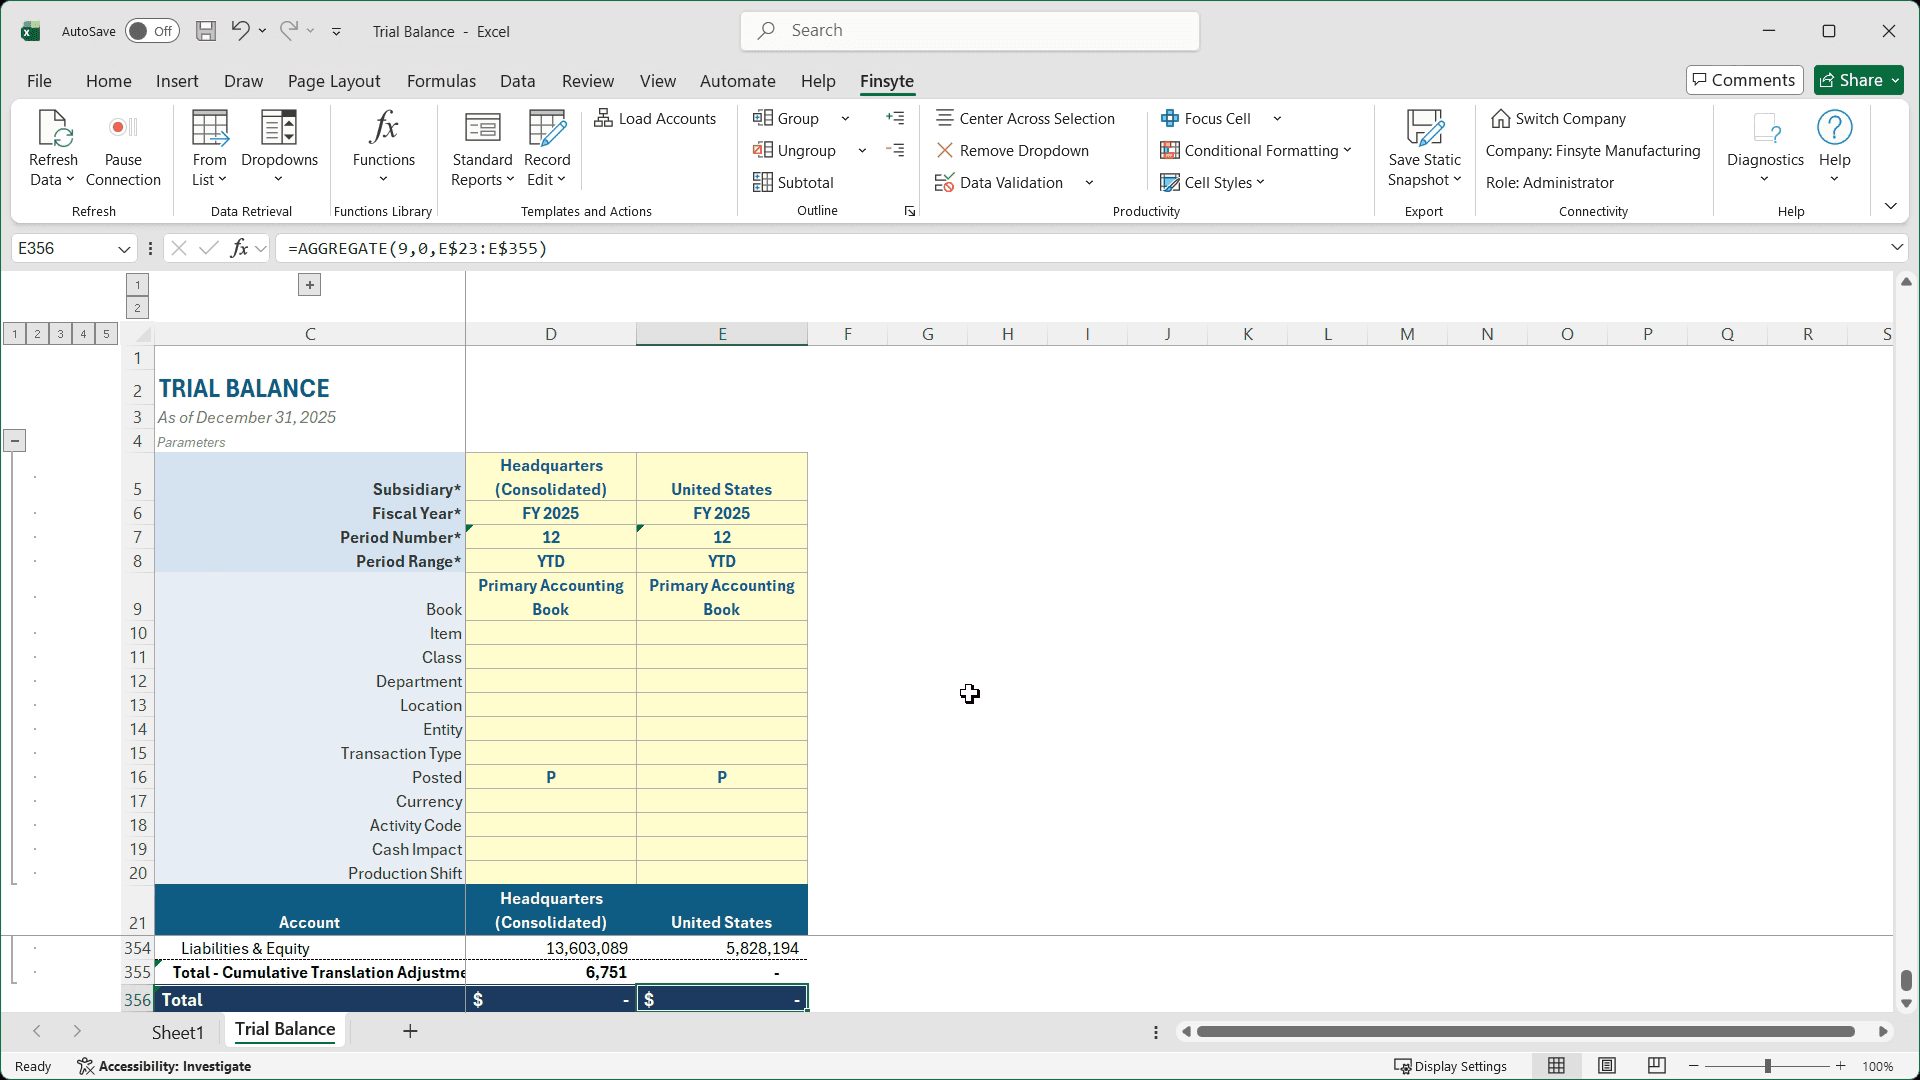Viewport: 1920px width, 1080px height.
Task: Click the zoom in plus button
Action: (1840, 1066)
